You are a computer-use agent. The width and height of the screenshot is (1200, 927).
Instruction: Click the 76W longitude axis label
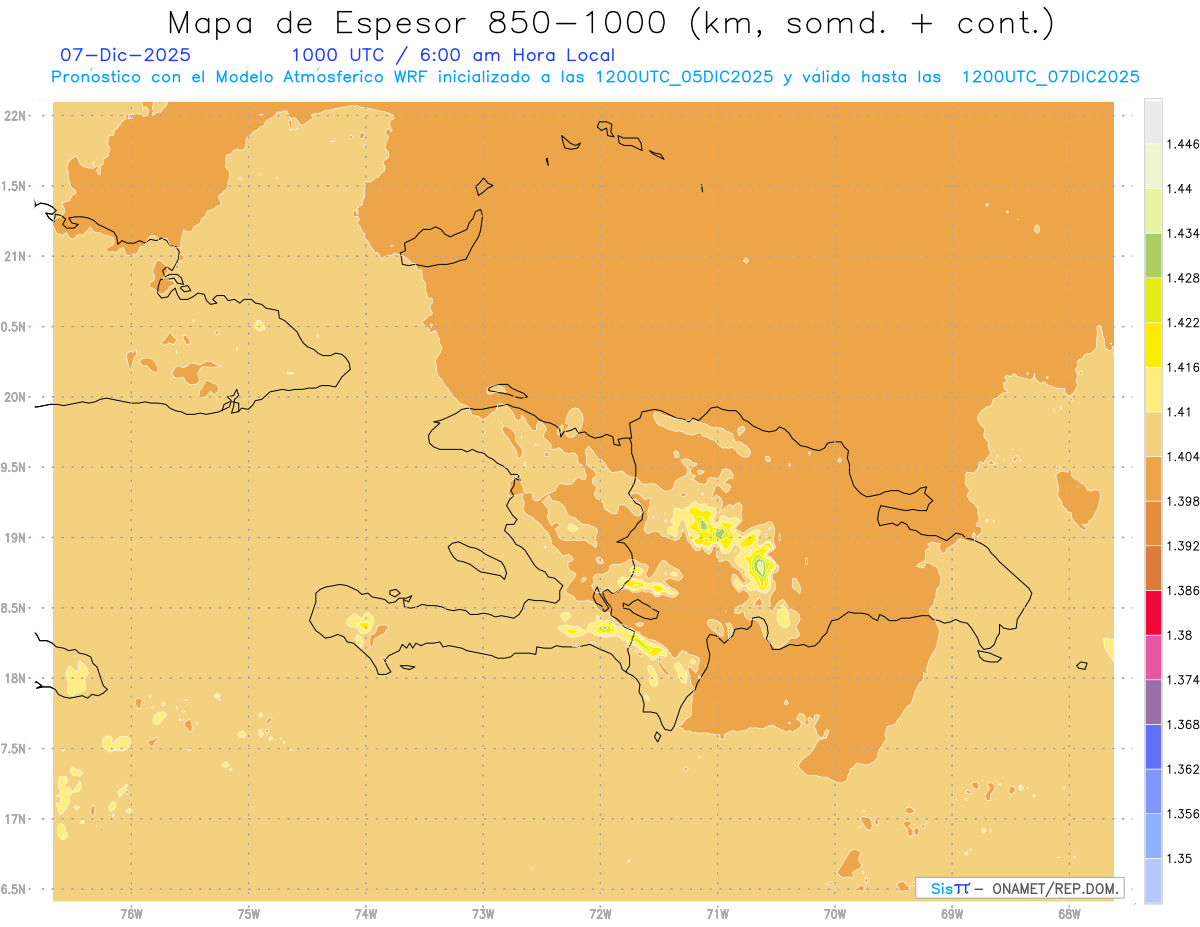pos(131,914)
